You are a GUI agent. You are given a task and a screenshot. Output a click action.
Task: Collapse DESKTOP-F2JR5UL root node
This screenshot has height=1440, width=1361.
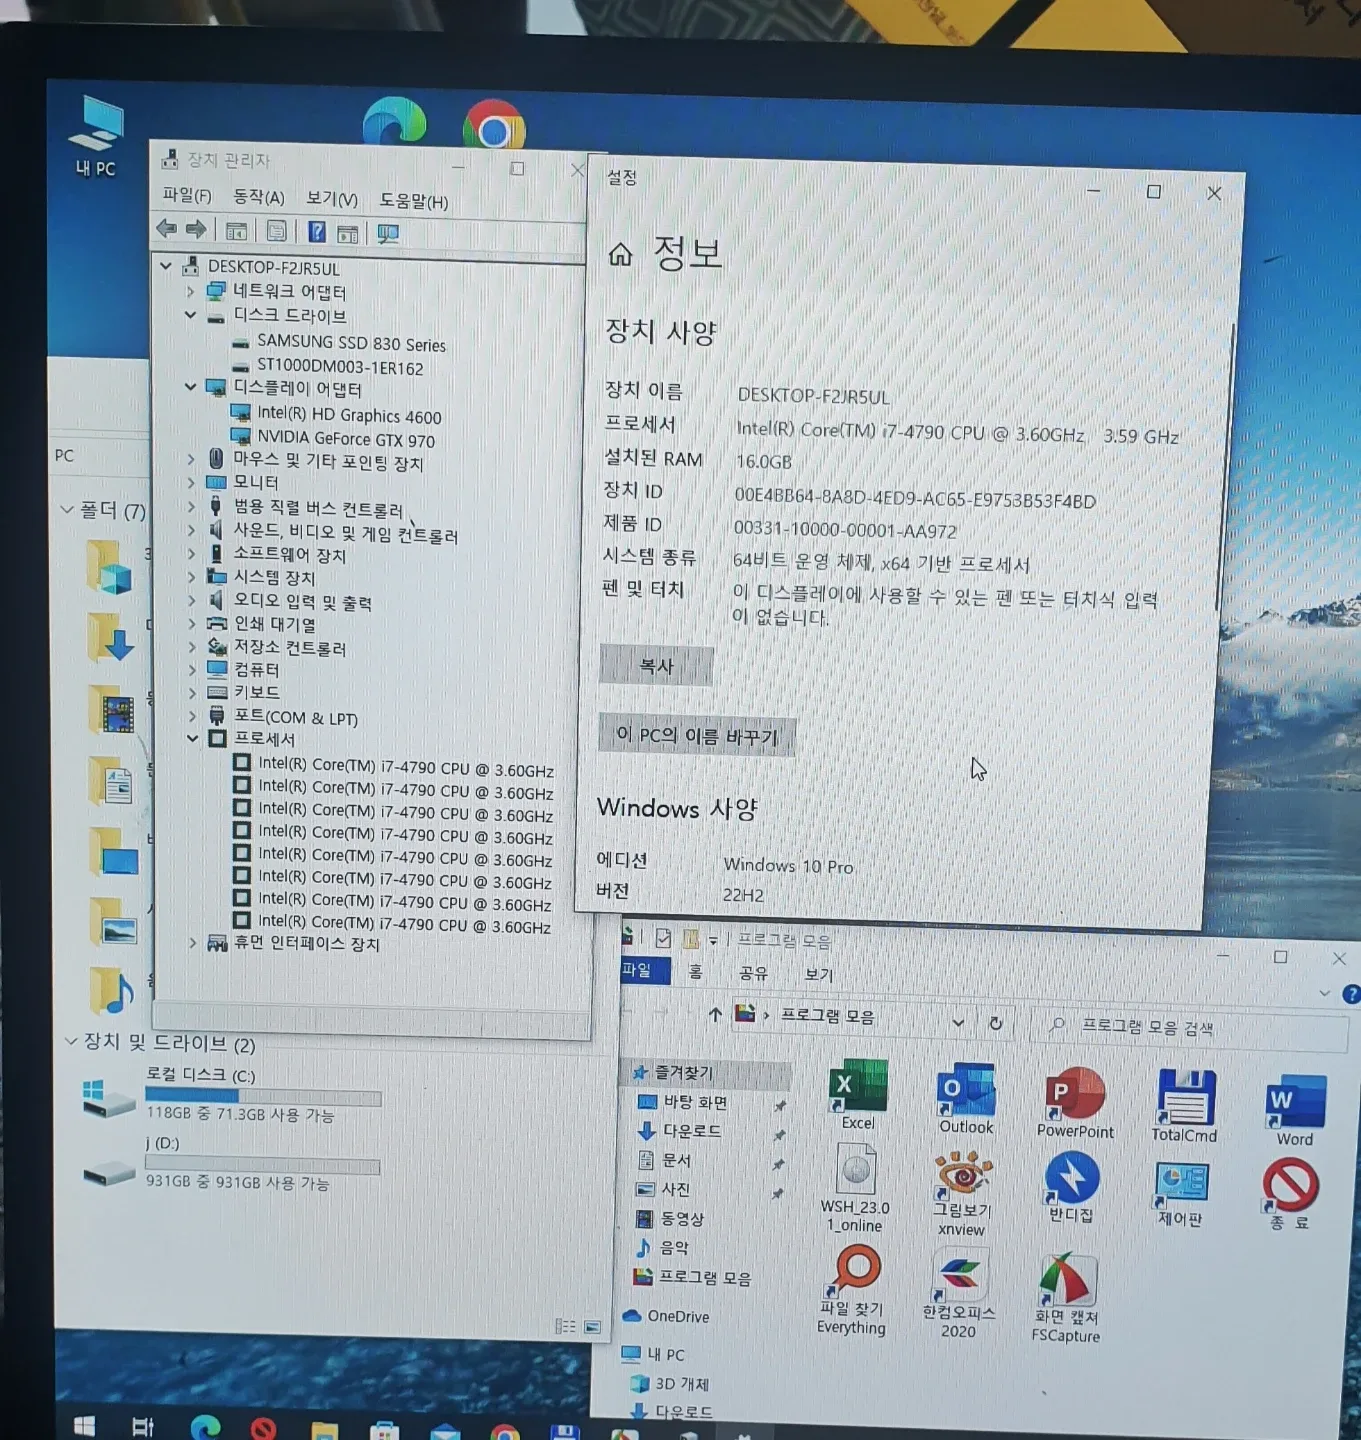click(x=166, y=266)
